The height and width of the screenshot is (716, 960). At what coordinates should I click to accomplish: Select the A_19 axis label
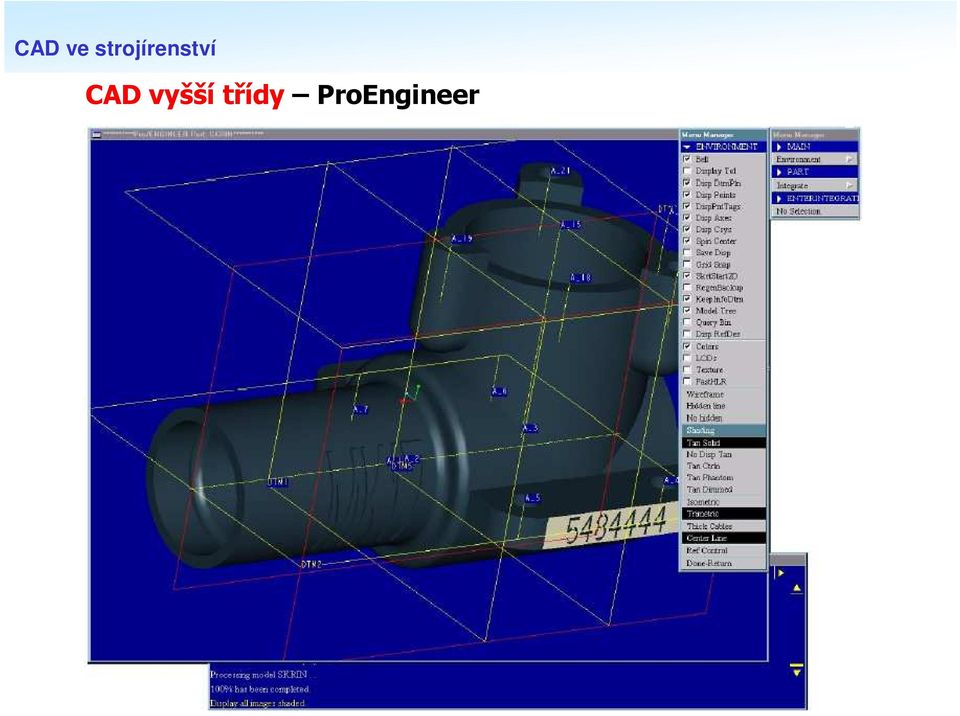coord(462,238)
